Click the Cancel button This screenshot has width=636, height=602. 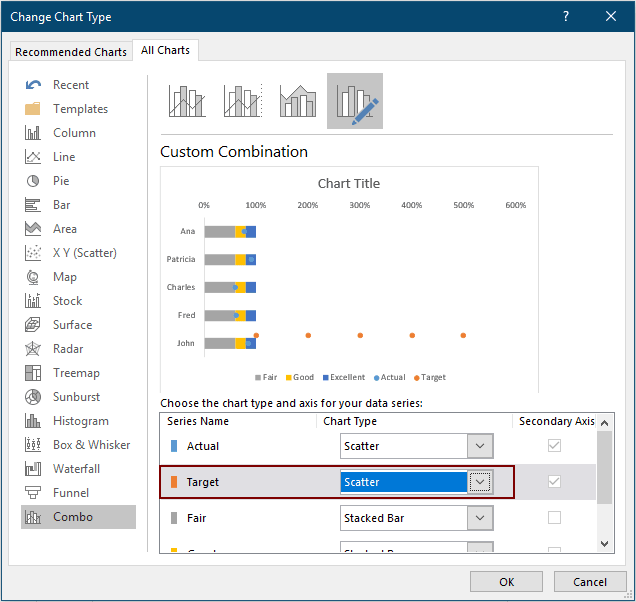tap(590, 582)
